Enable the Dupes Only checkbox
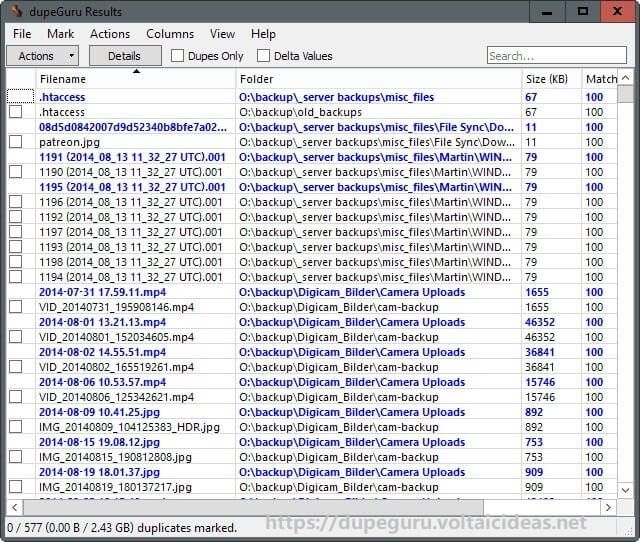The image size is (640, 542). pos(178,56)
